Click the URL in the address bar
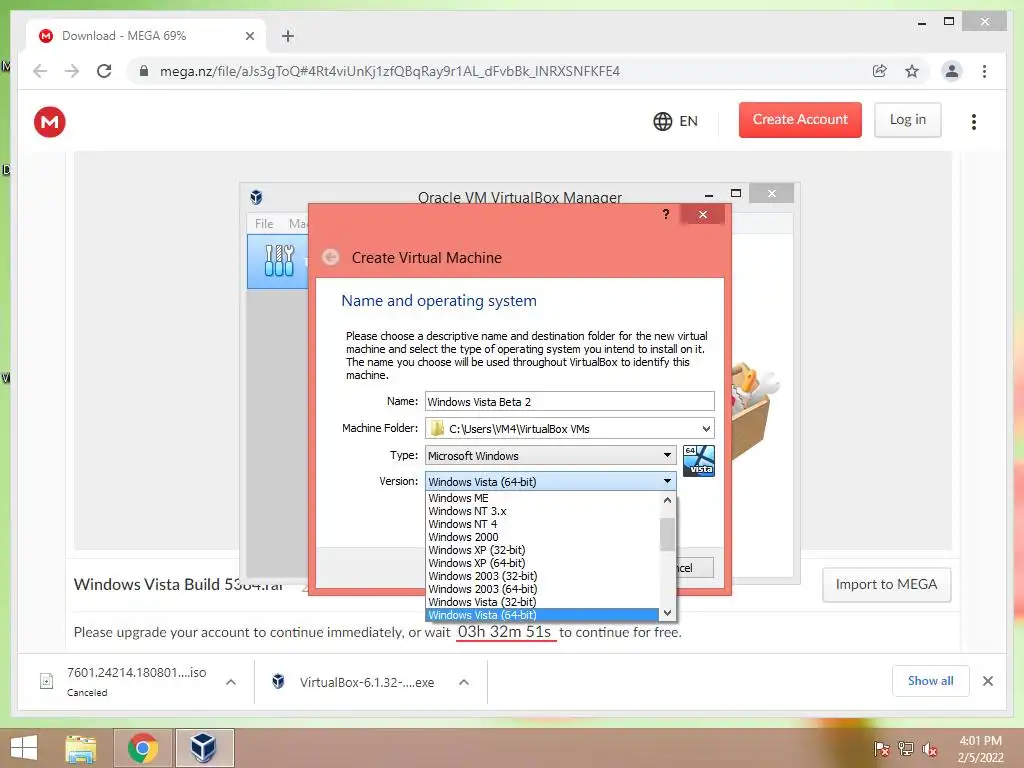 point(390,71)
